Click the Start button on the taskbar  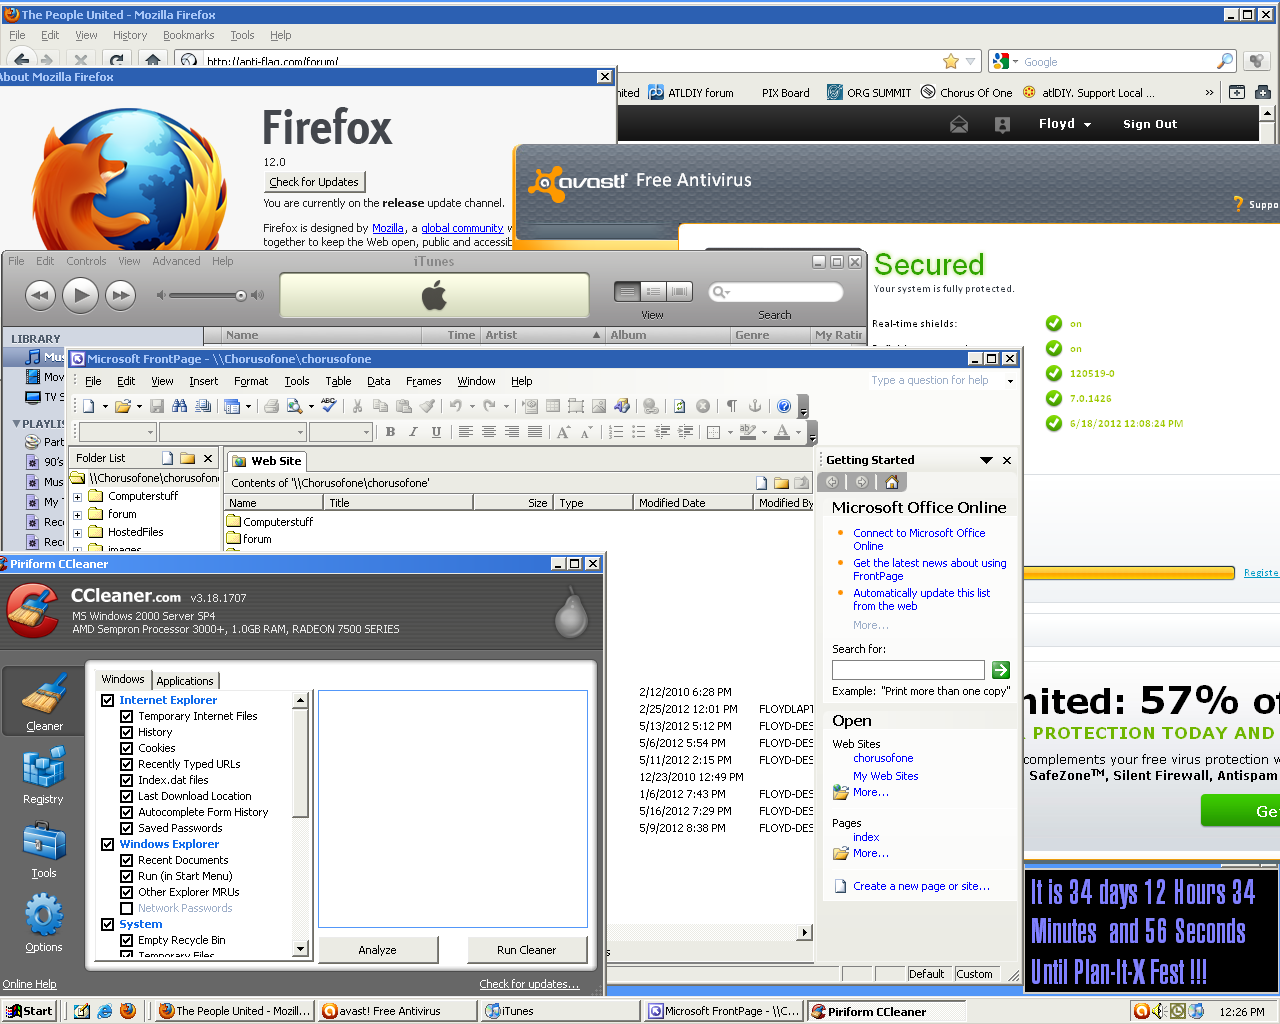[29, 1011]
